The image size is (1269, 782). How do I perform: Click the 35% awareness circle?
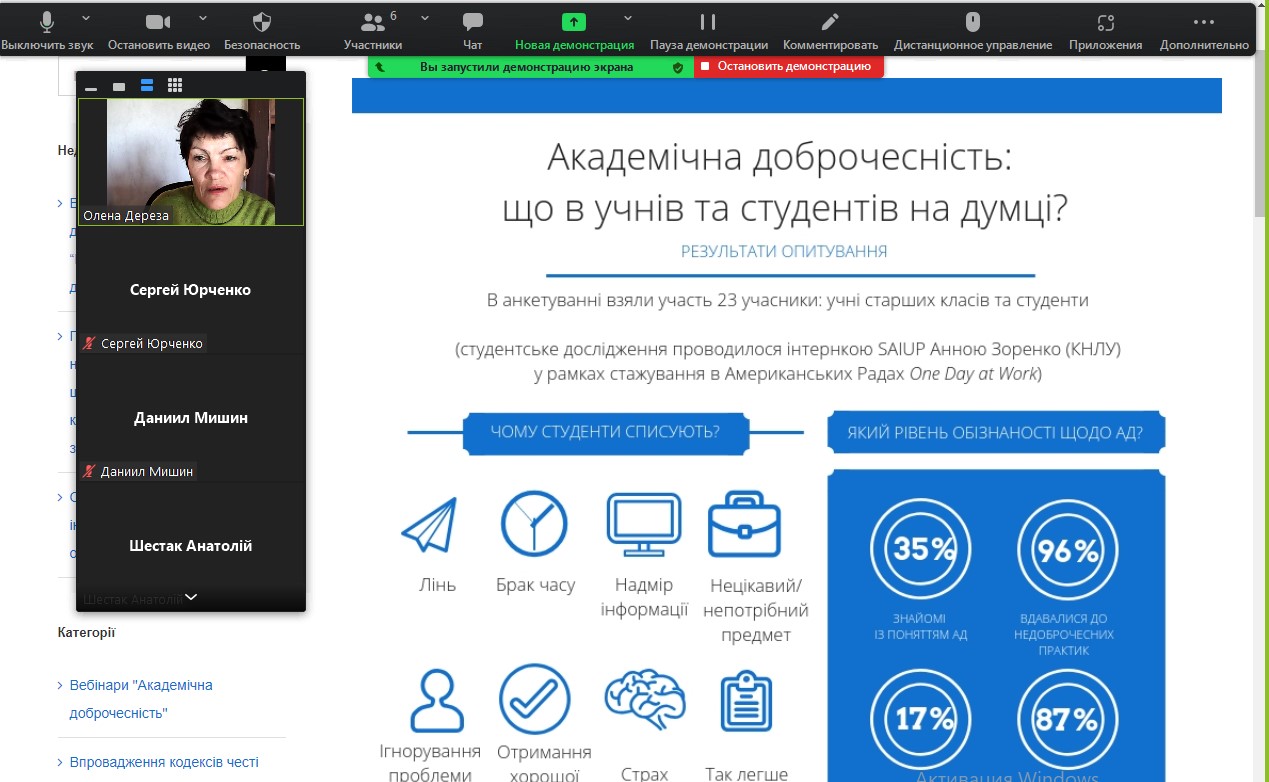[920, 549]
